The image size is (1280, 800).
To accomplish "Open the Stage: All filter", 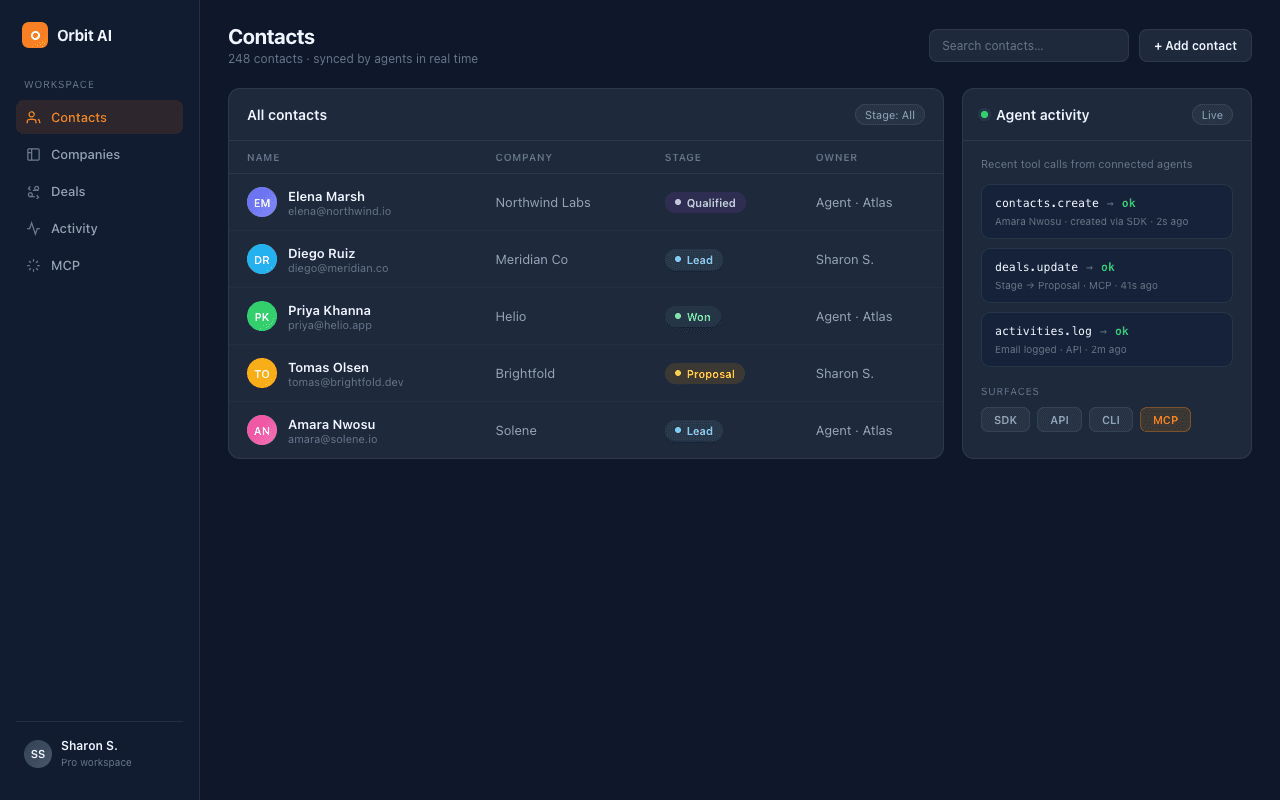I will (890, 115).
